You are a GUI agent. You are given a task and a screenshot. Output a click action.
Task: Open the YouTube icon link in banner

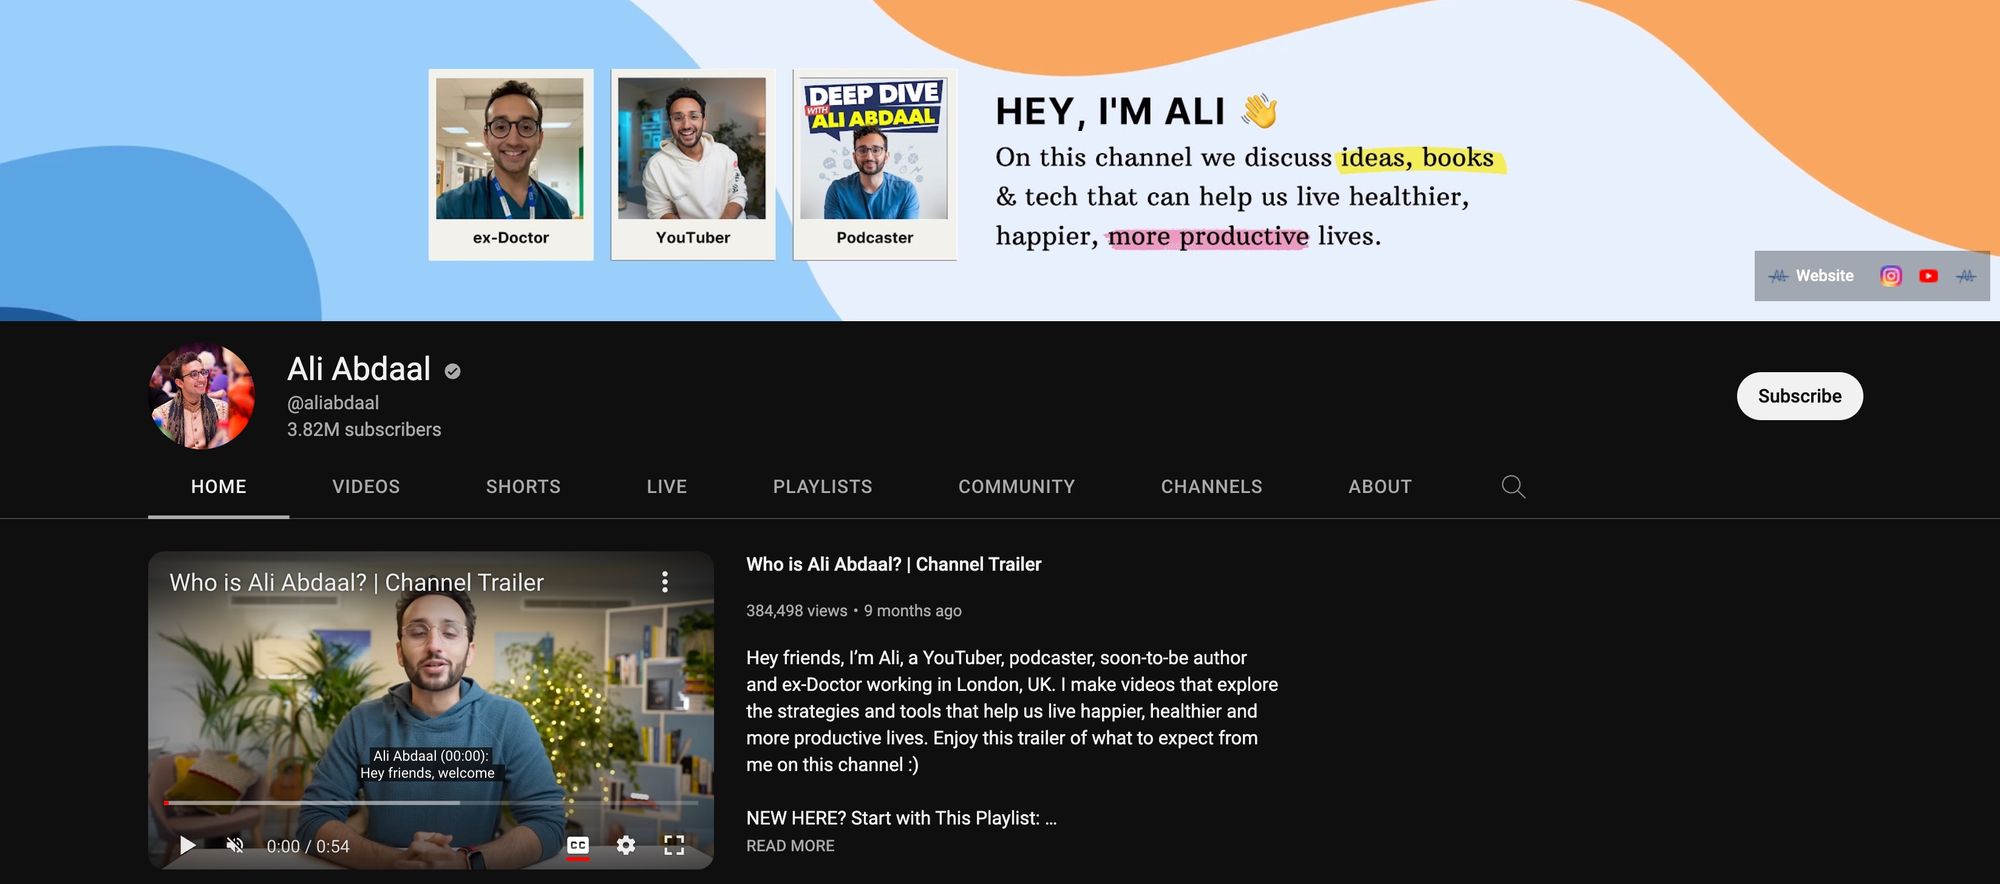point(1928,276)
